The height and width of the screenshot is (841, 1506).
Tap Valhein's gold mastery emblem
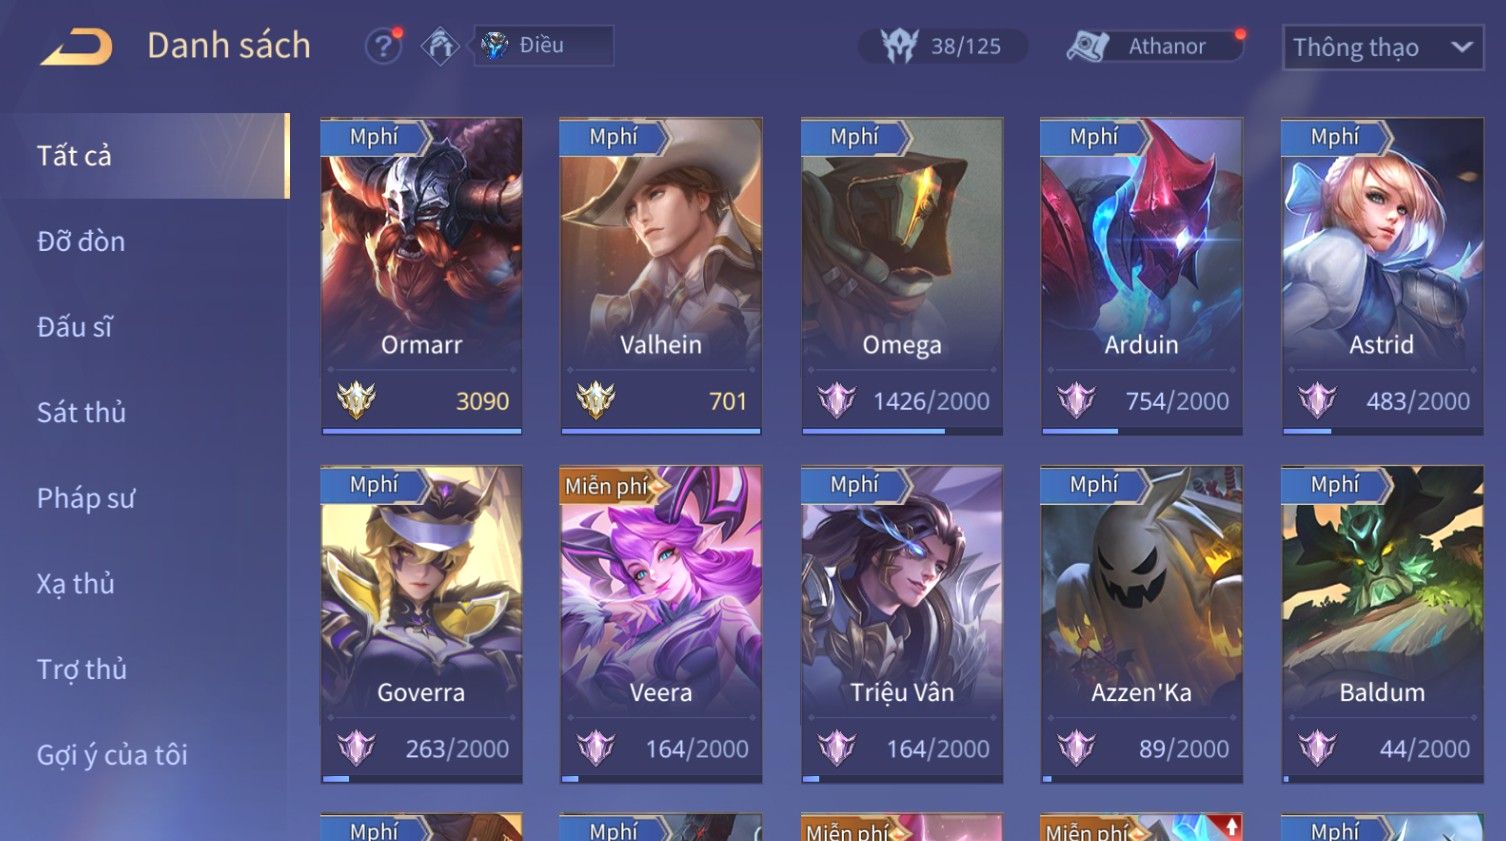point(596,401)
